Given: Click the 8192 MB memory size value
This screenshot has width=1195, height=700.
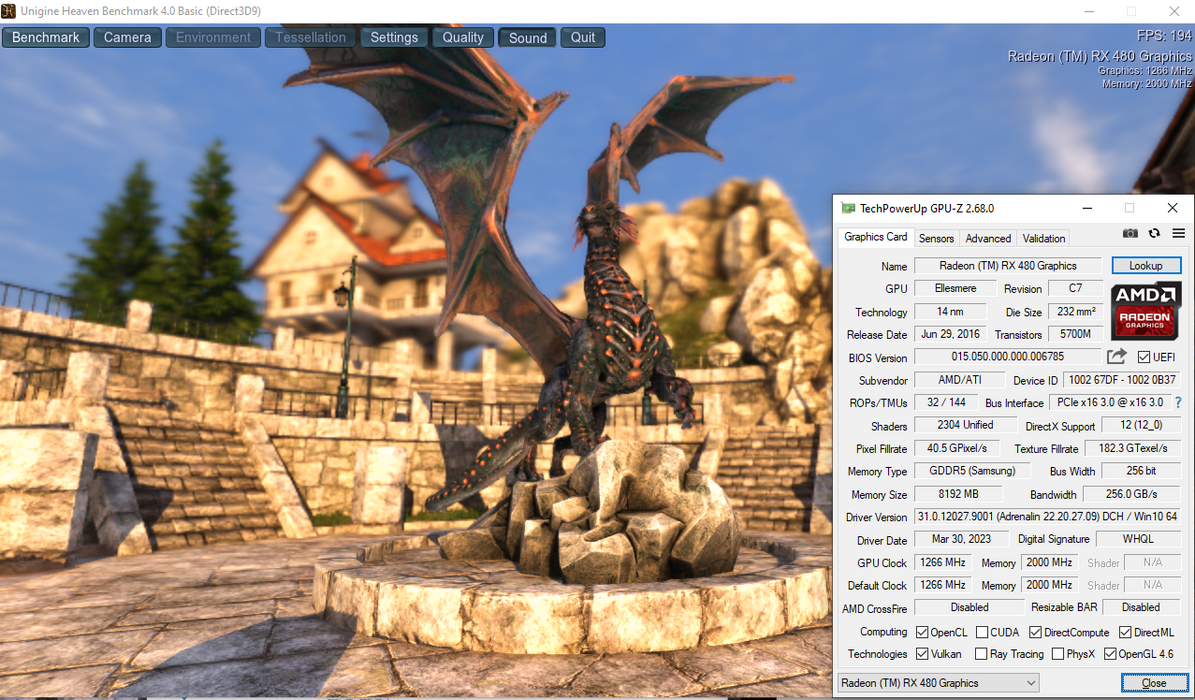Looking at the screenshot, I should (958, 493).
